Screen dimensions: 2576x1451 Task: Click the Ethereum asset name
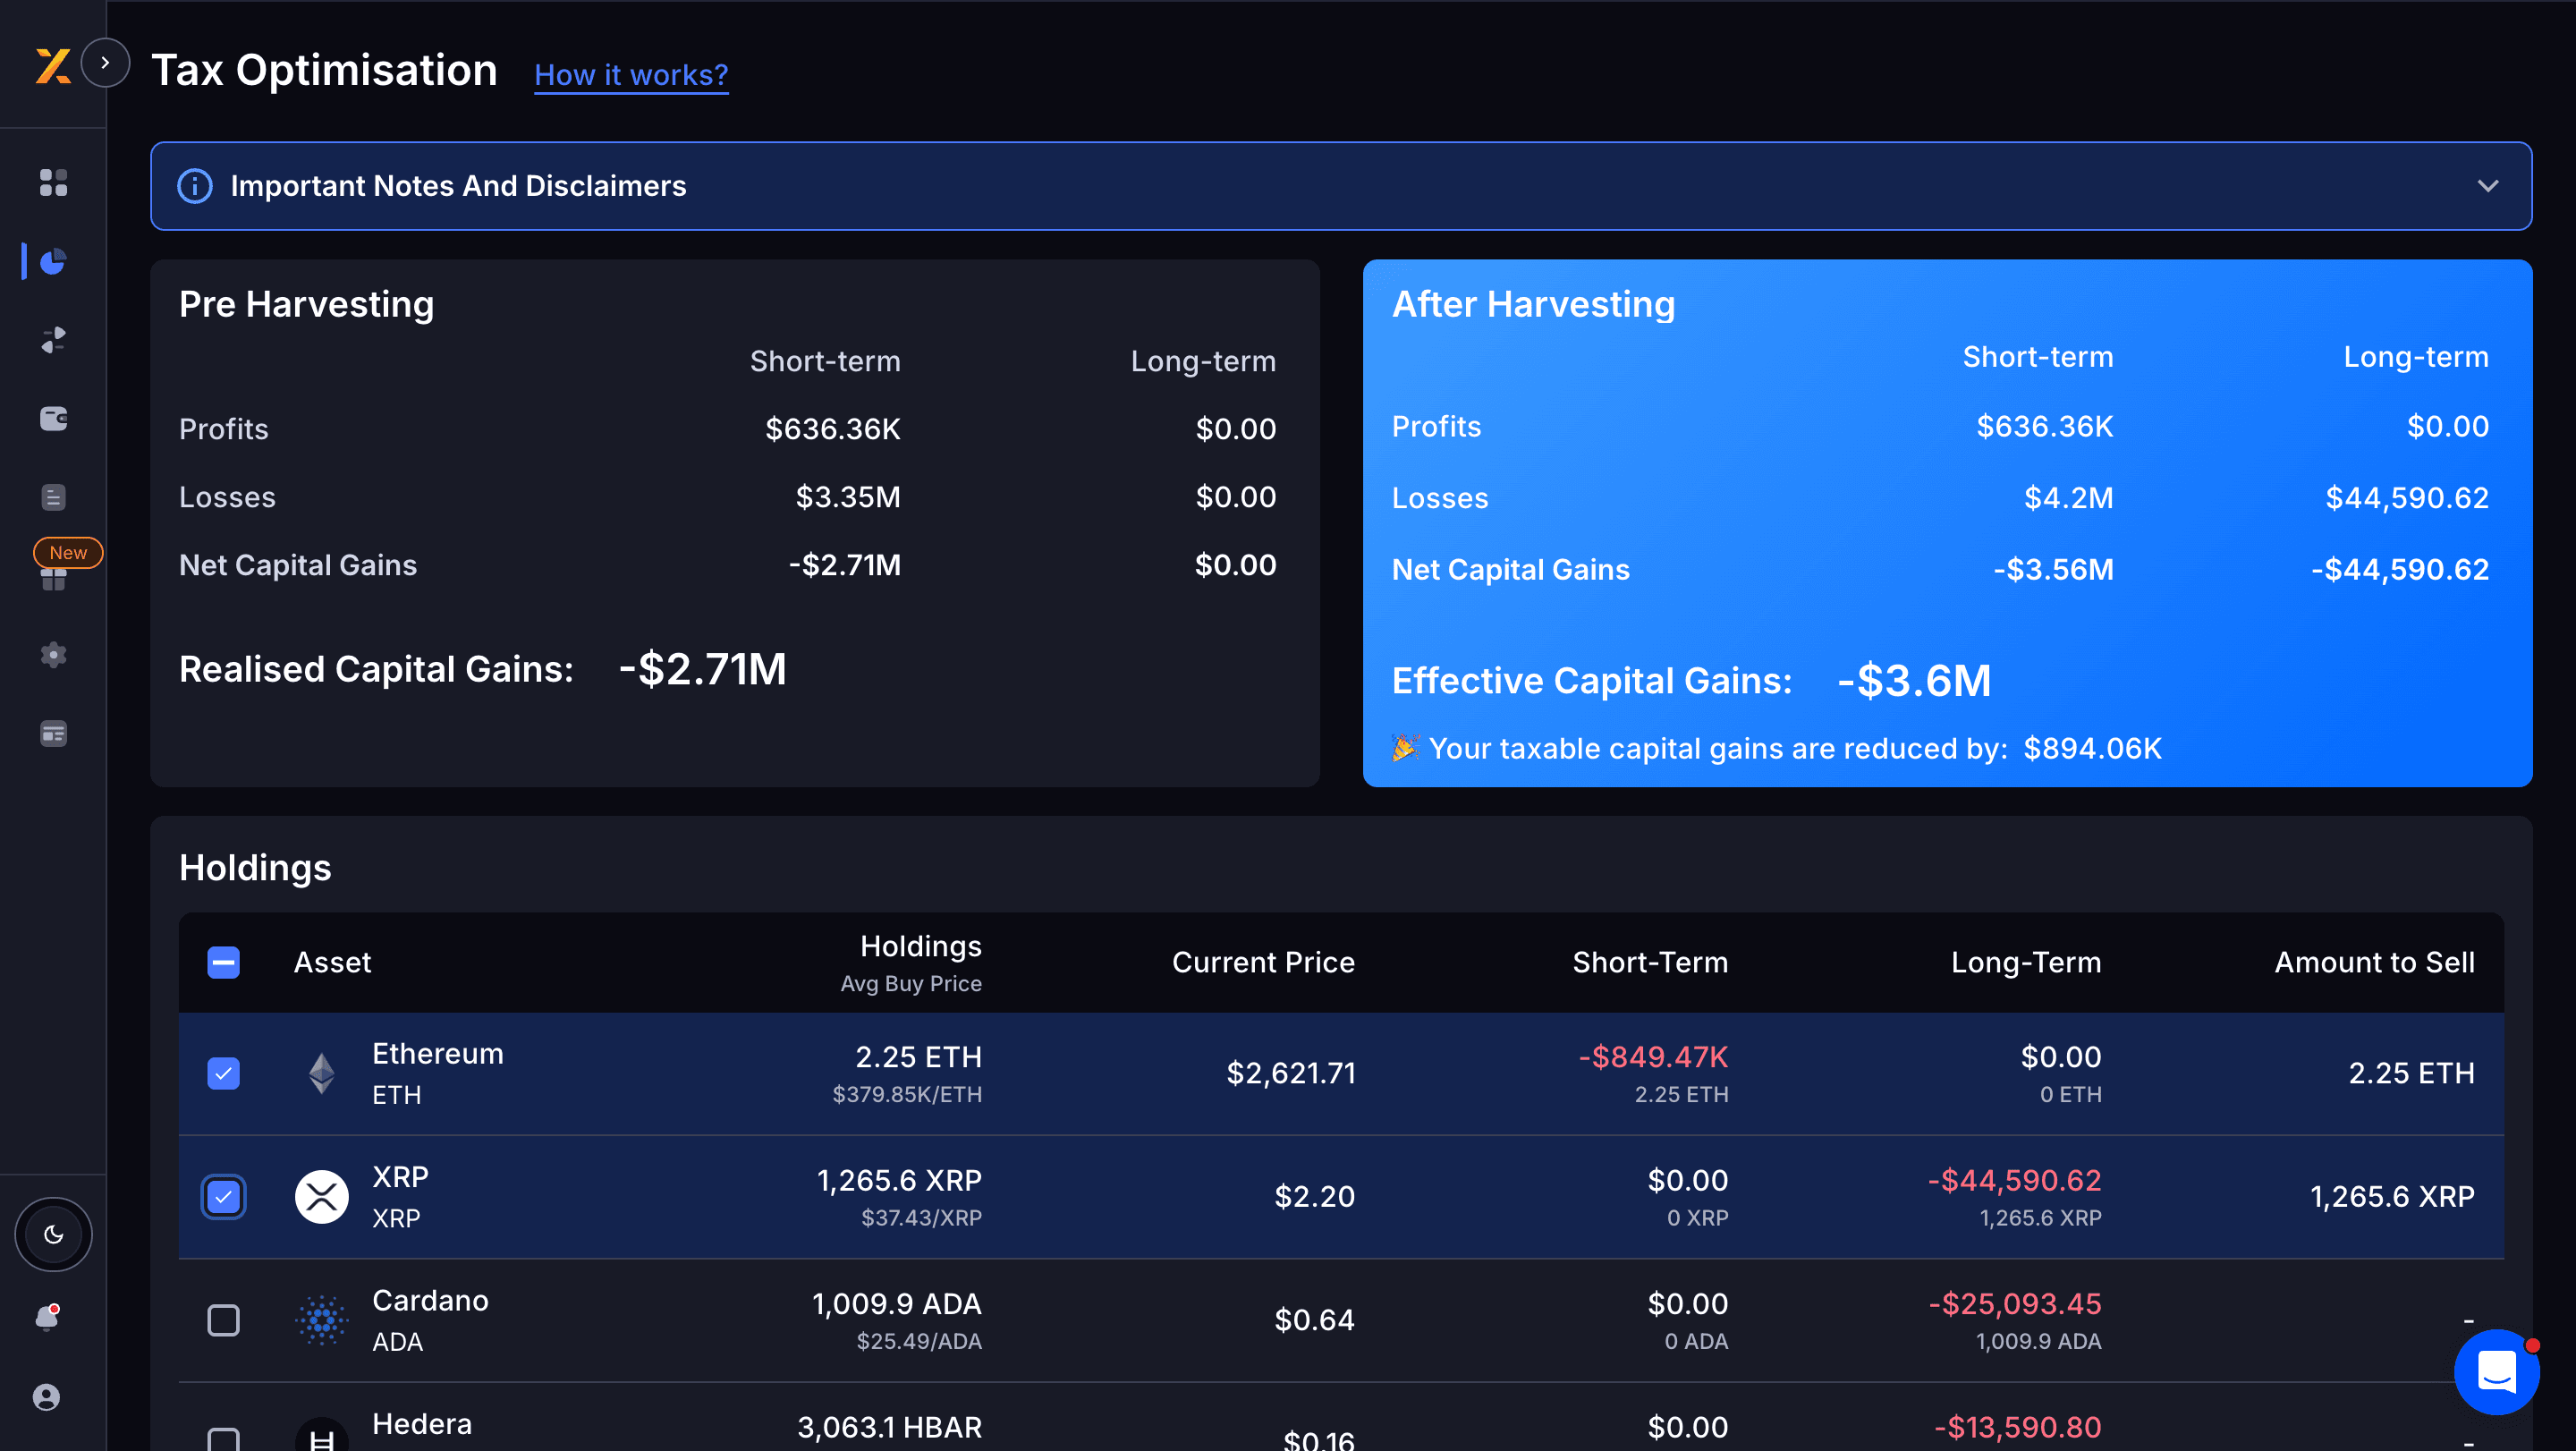click(438, 1054)
